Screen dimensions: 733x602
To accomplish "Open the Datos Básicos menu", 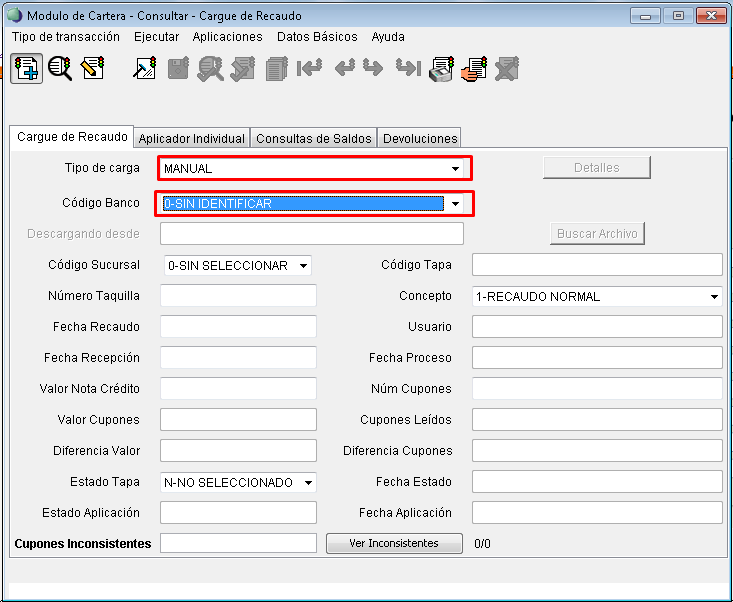I will point(316,36).
